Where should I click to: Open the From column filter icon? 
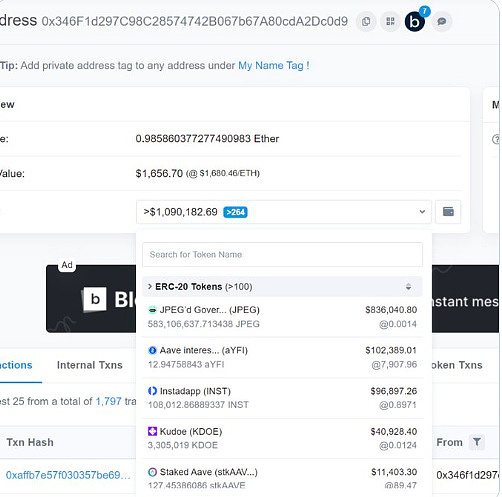(x=477, y=442)
